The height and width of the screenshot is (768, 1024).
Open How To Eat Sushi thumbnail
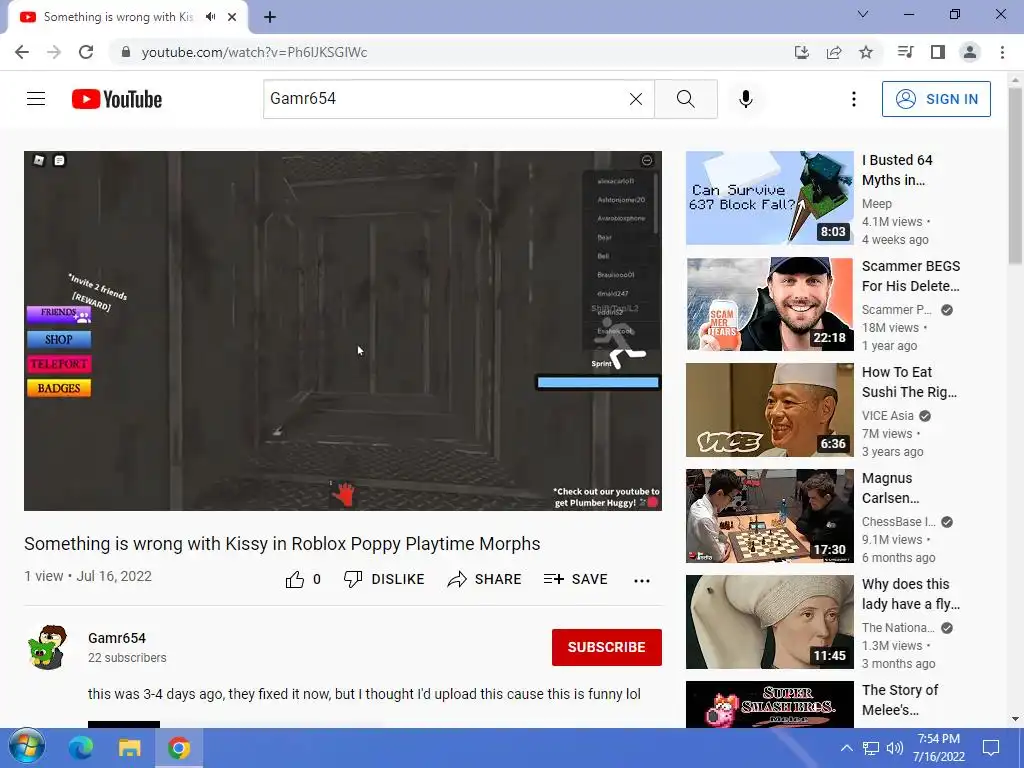[769, 410]
